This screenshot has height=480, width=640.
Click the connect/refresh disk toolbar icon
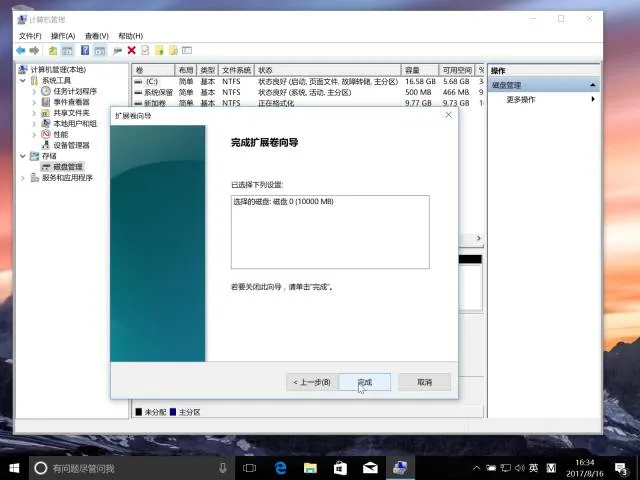point(118,51)
